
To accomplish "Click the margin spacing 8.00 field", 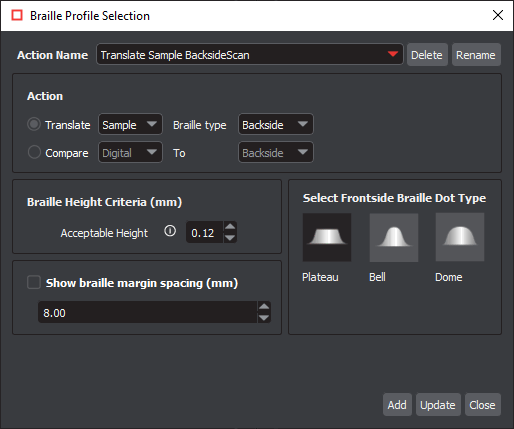I will pyautogui.click(x=148, y=312).
